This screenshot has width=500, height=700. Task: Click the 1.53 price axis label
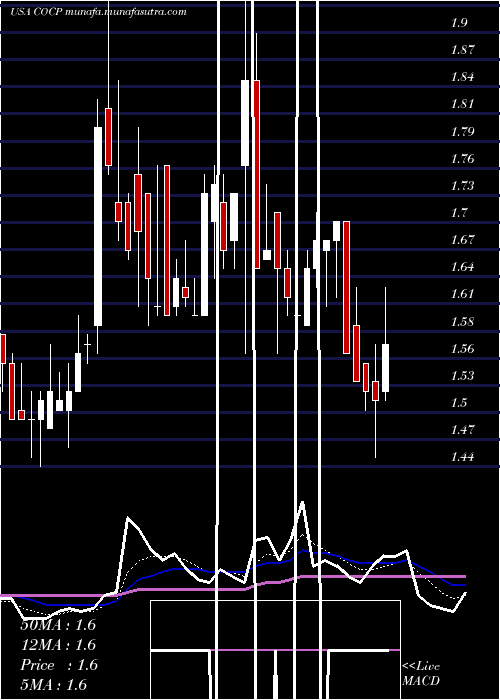462,375
